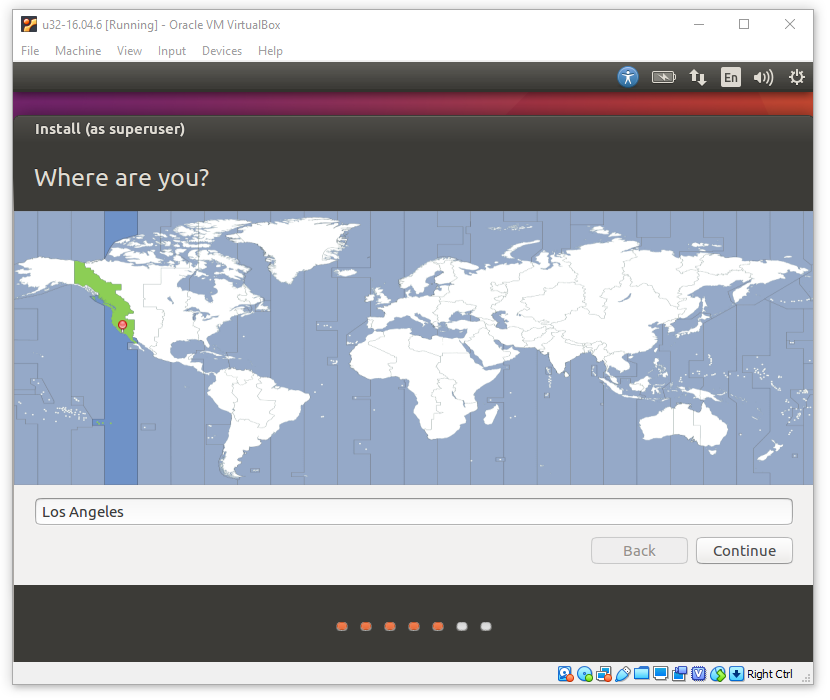The width and height of the screenshot is (830, 700).
Task: Click the Back button
Action: point(639,551)
